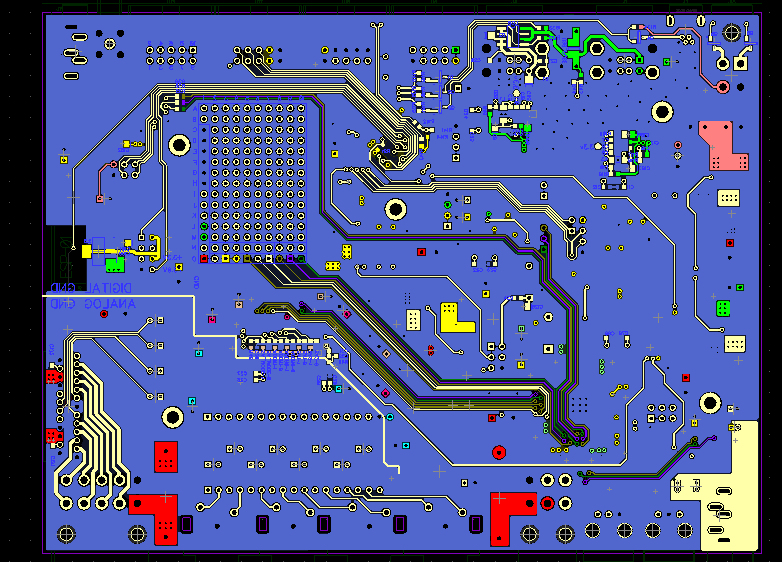Screen dimensions: 782x562
Task: Click the magenta square test pad
Action: pyautogui.click(x=212, y=319)
